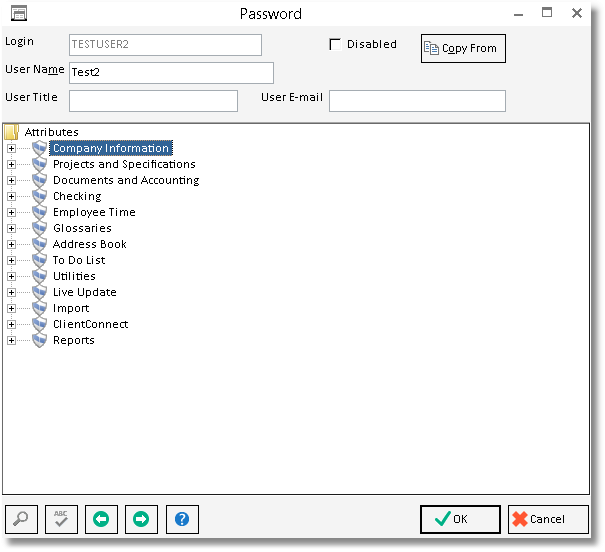Expand the Address Book node
Image resolution: width=605 pixels, height=552 pixels.
(11, 244)
